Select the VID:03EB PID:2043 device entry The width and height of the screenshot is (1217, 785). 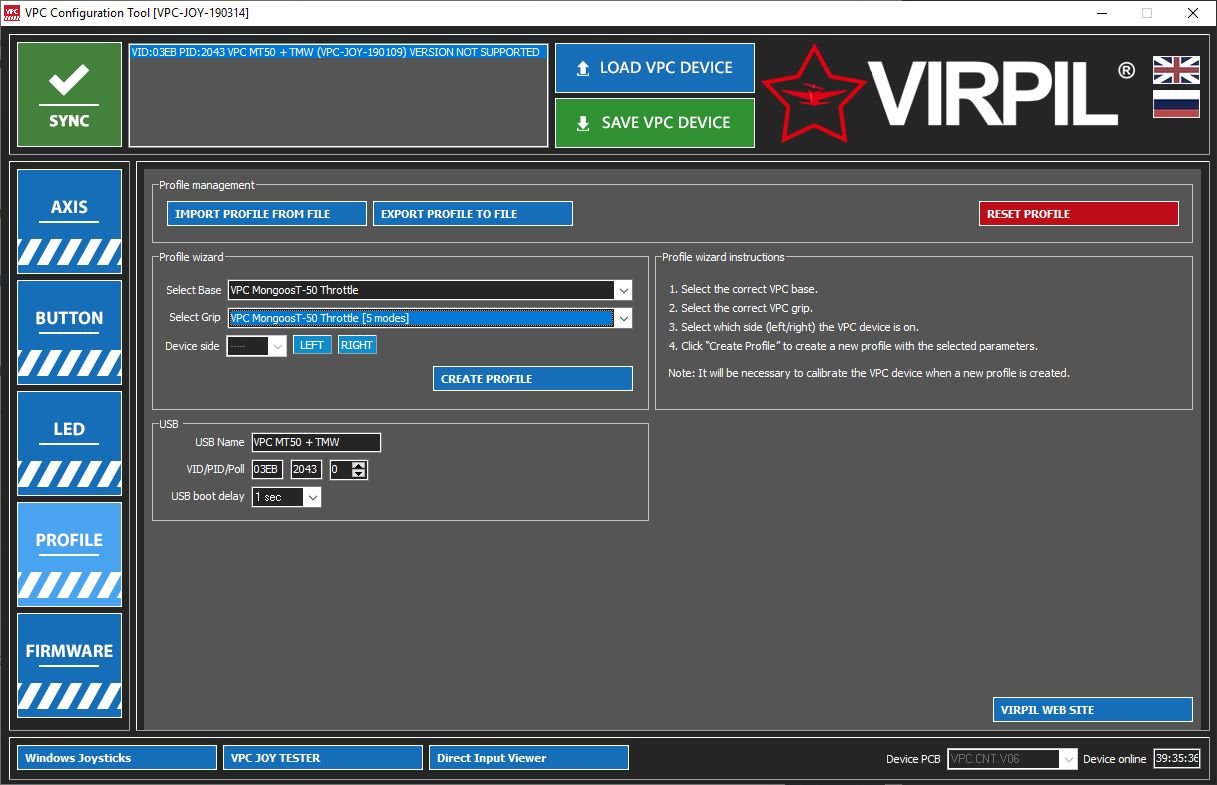tap(338, 52)
